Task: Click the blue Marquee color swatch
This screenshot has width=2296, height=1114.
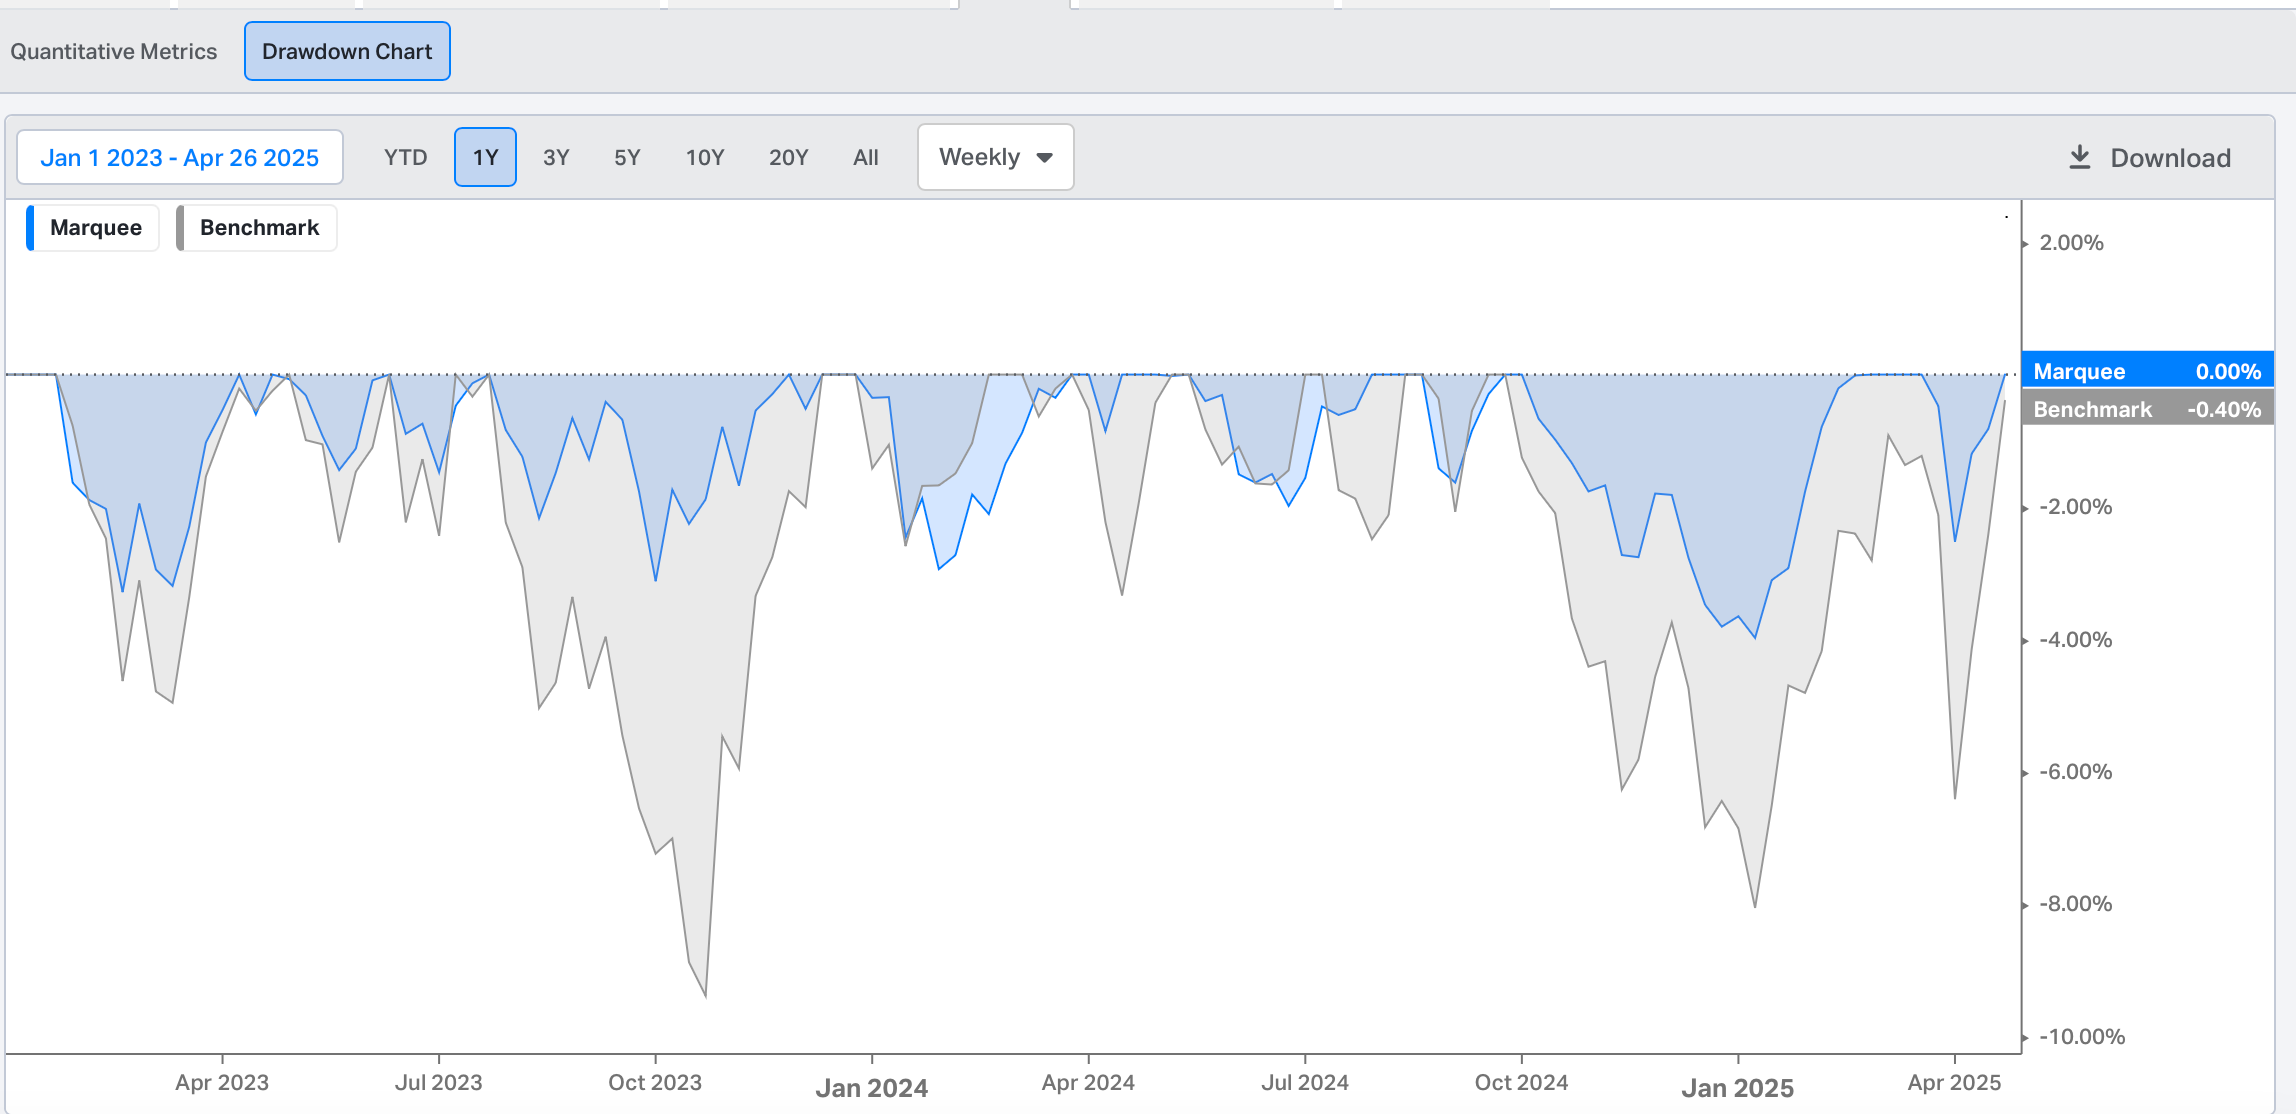Action: click(x=30, y=228)
